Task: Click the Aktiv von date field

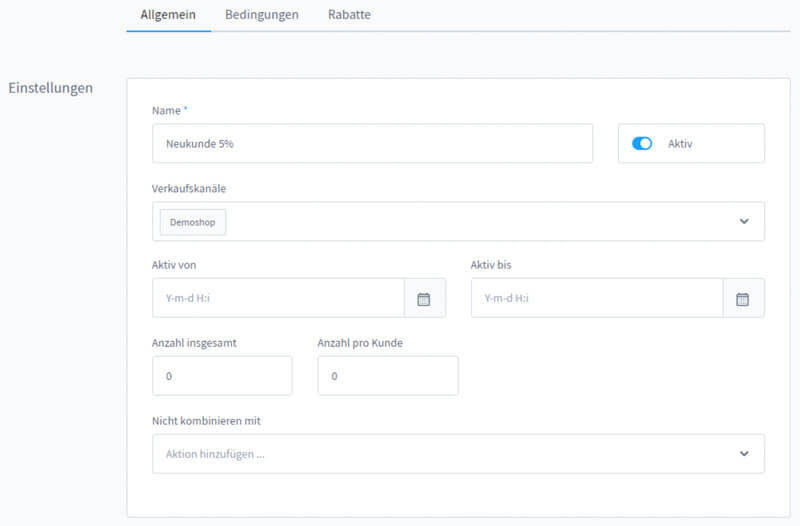Action: tap(278, 298)
